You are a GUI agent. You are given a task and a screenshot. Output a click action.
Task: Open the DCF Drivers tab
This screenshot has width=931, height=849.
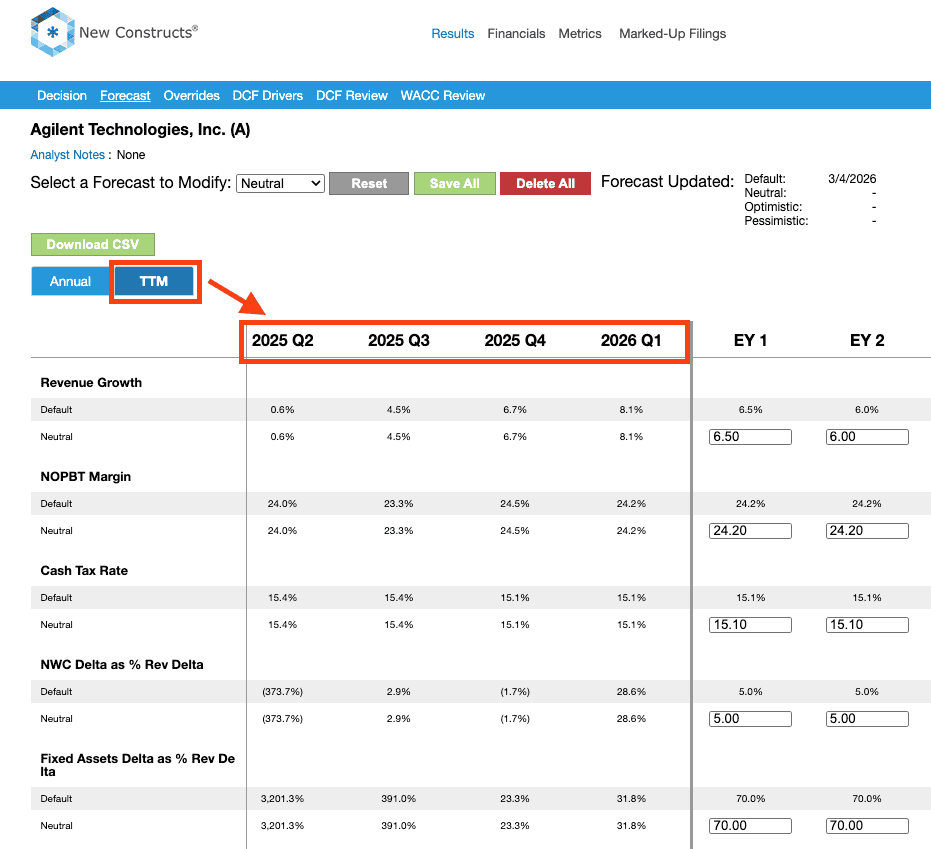coord(267,96)
